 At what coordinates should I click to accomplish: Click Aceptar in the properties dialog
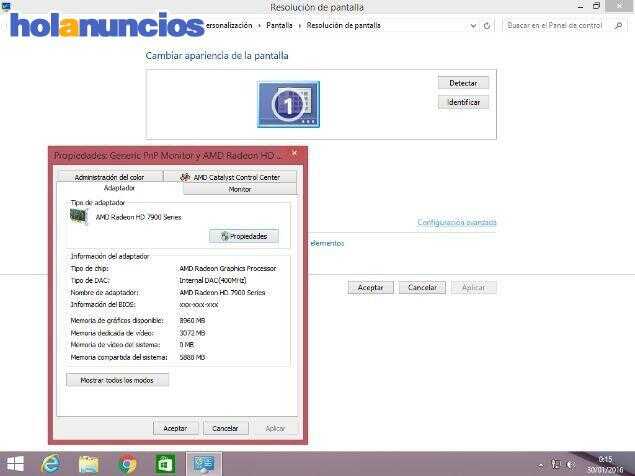point(175,428)
